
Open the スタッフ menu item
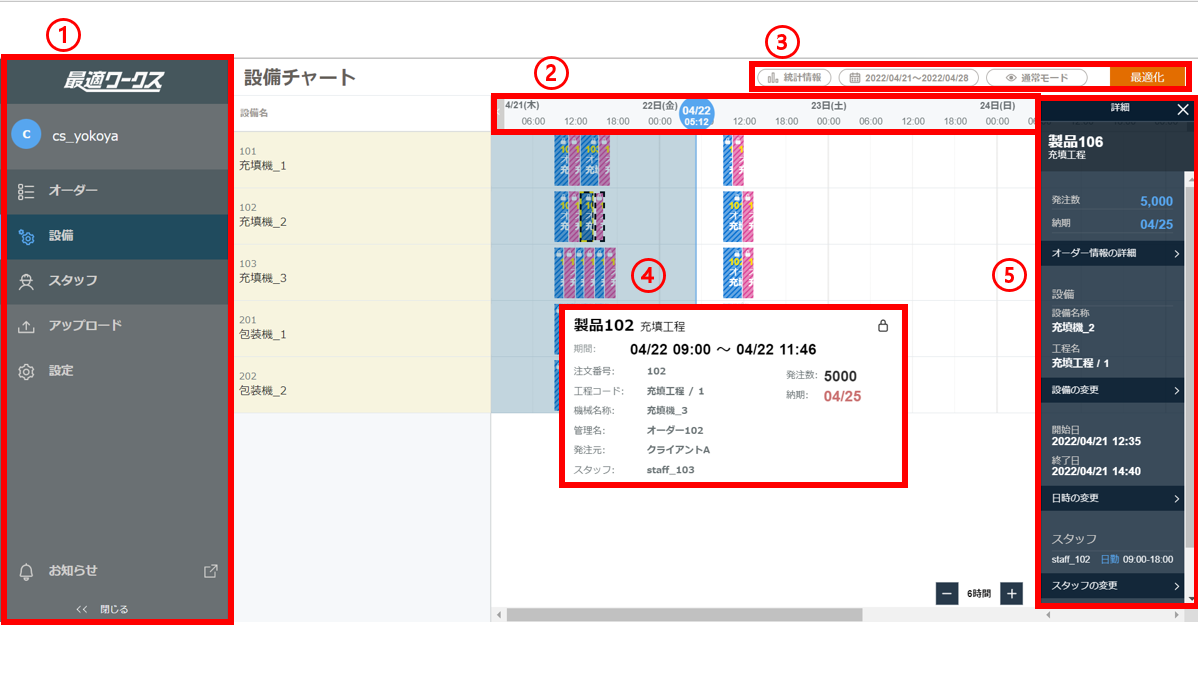pyautogui.click(x=117, y=281)
